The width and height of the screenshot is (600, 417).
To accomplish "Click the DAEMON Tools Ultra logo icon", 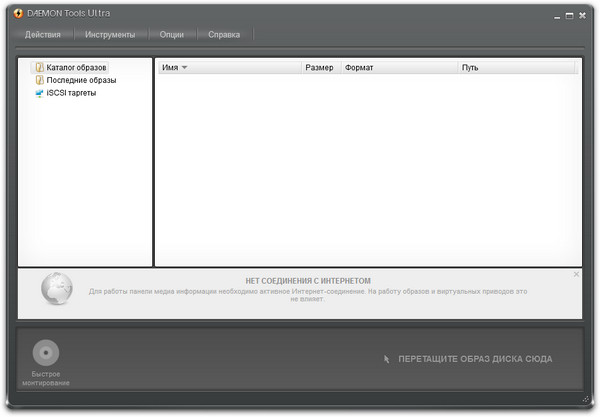I will coord(18,13).
